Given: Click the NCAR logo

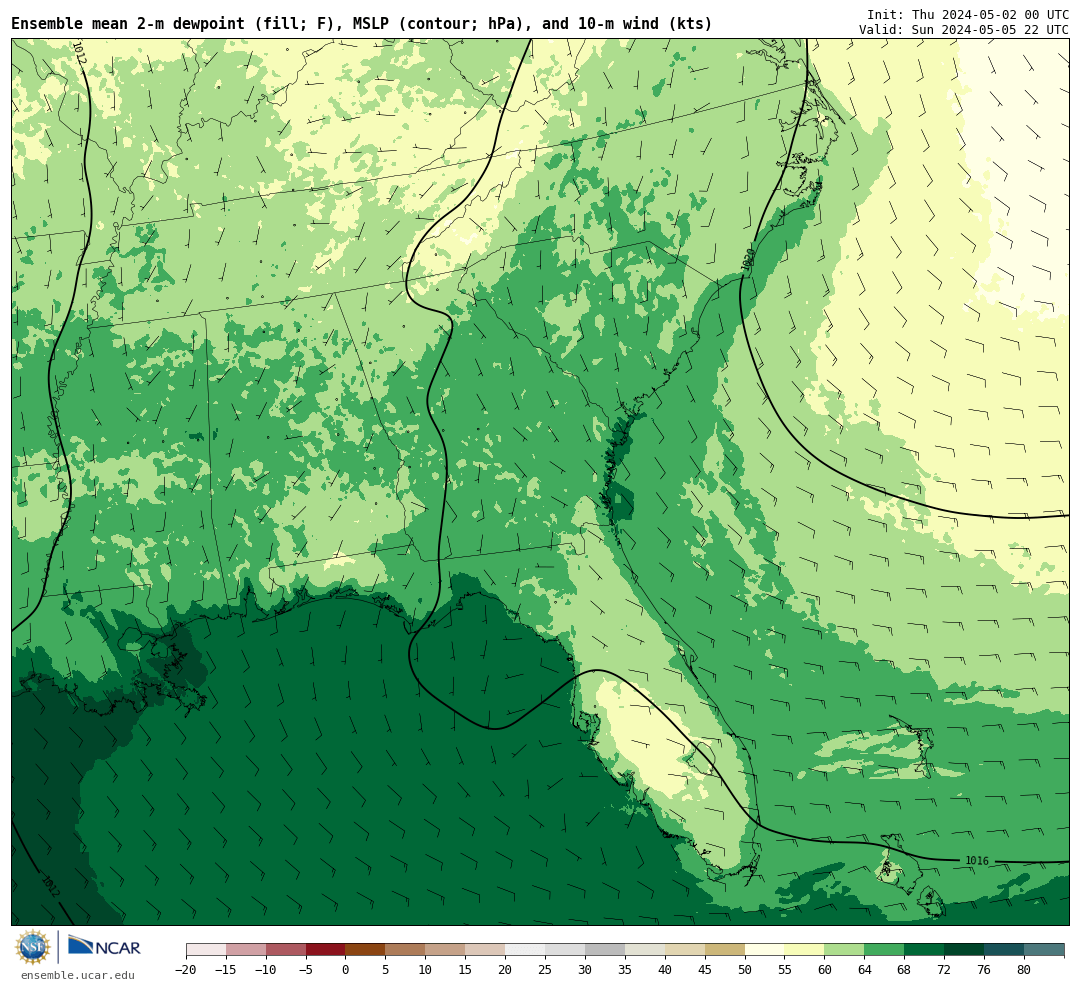Looking at the screenshot, I should [x=105, y=946].
